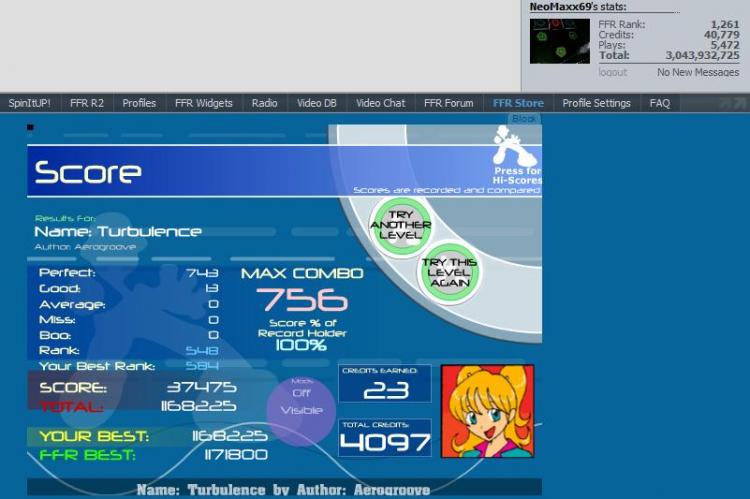Viewport: 750px width, 499px height.
Task: Click the FFR Best score 1171800
Action: click(x=236, y=455)
